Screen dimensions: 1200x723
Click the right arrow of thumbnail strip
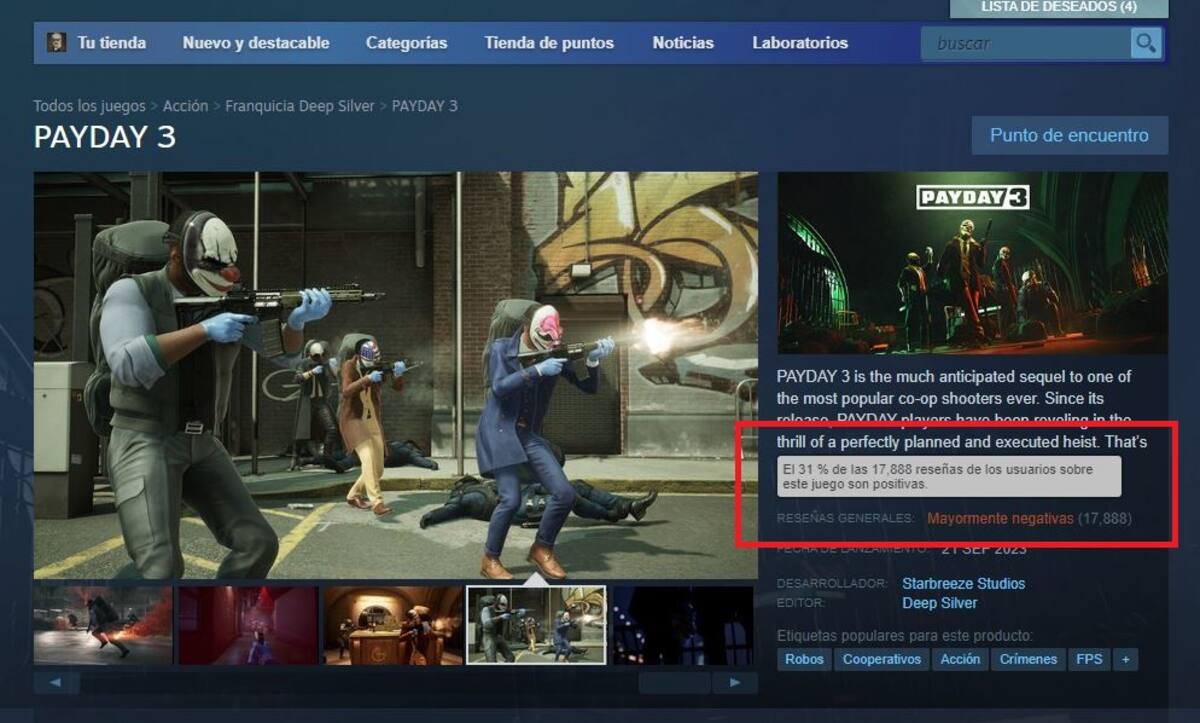click(x=735, y=683)
